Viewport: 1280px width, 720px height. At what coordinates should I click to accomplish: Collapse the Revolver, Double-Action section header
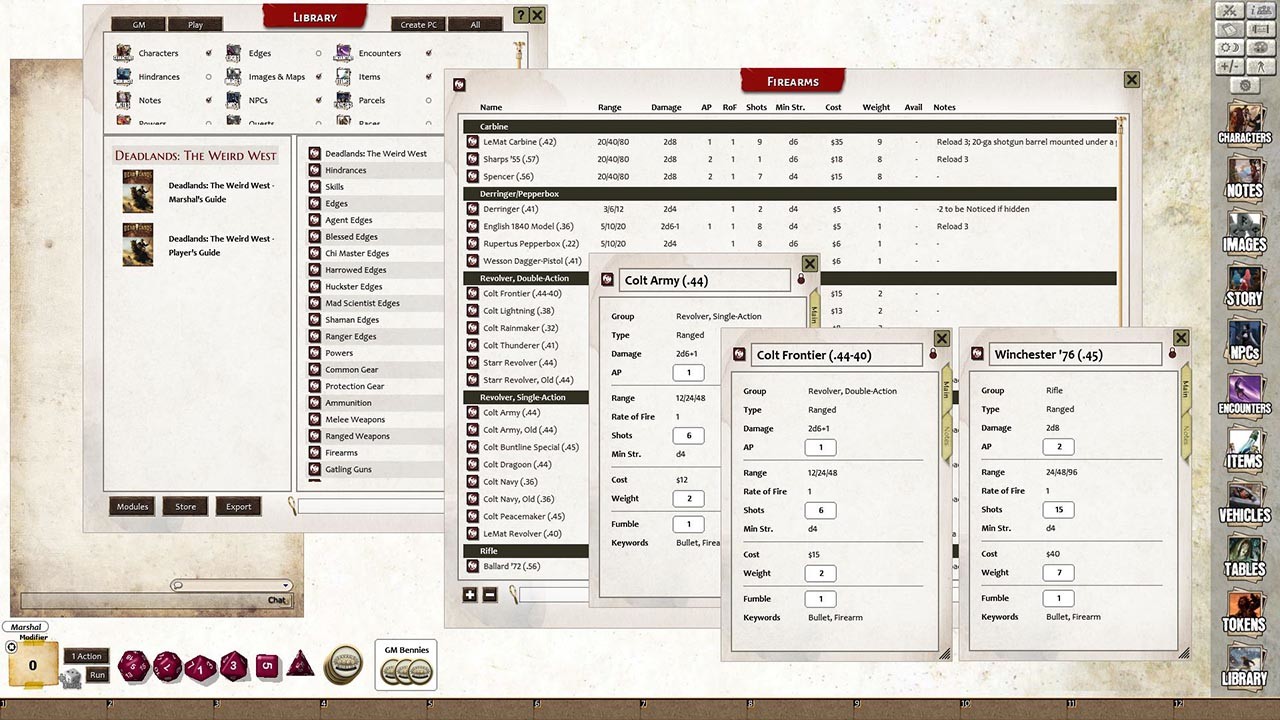click(524, 278)
